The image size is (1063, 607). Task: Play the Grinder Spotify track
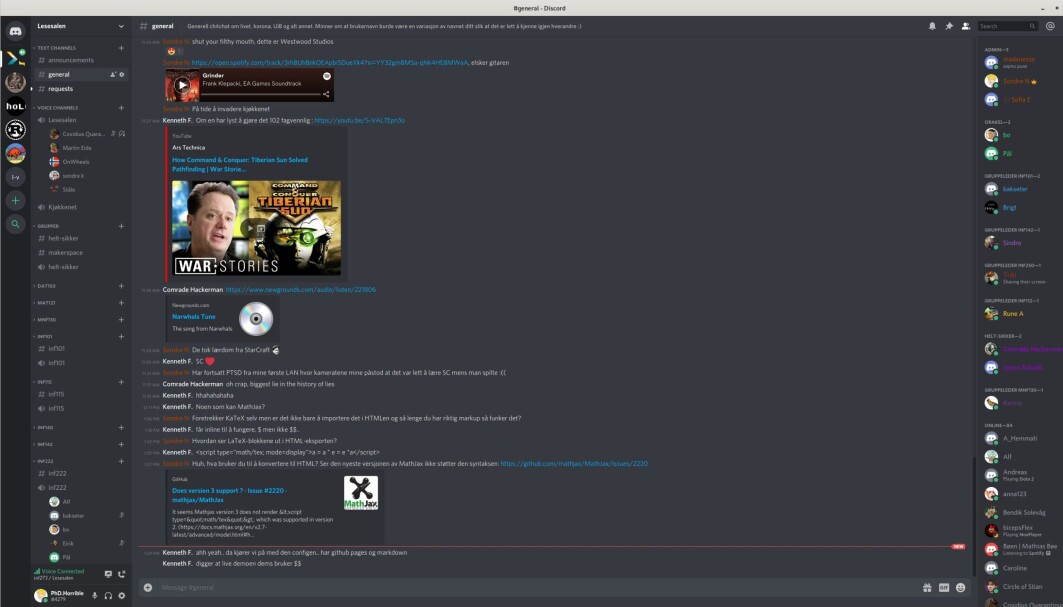coord(182,85)
